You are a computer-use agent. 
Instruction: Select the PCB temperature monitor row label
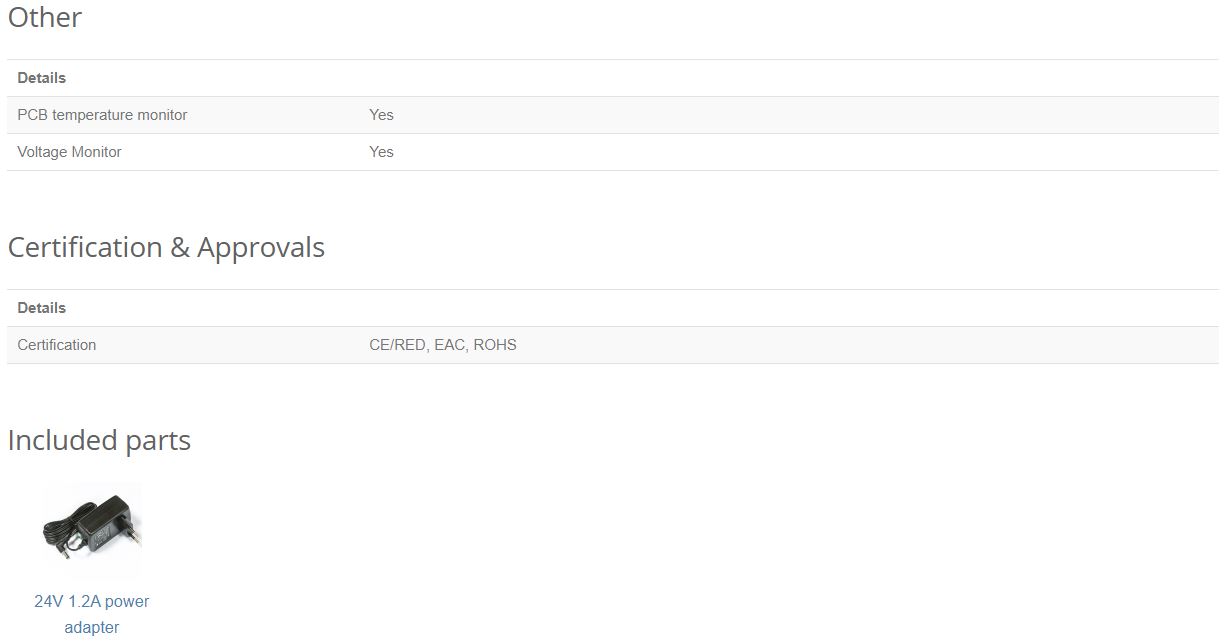pyautogui.click(x=102, y=115)
